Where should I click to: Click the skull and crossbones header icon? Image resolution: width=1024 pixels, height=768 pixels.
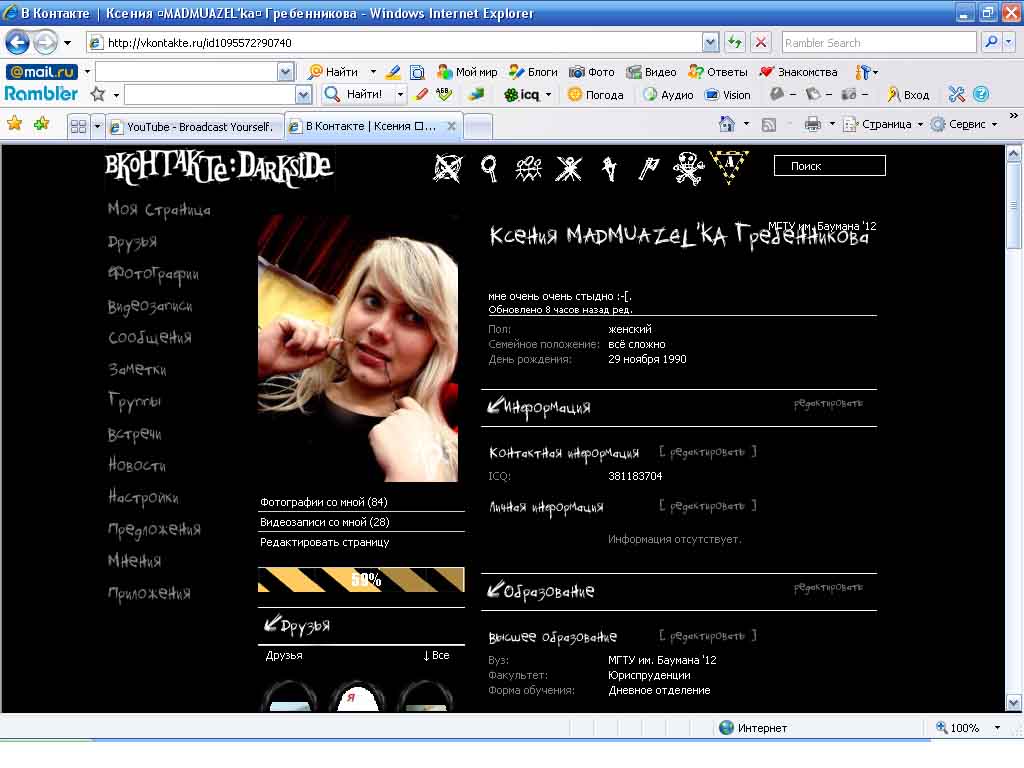(x=688, y=168)
